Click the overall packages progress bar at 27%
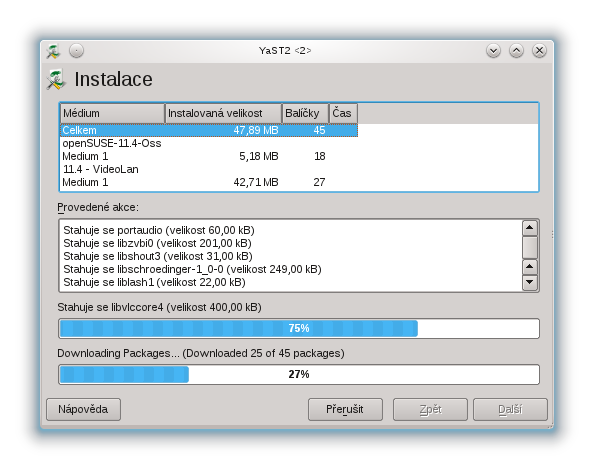The height and width of the screenshot is (469, 594). [299, 374]
